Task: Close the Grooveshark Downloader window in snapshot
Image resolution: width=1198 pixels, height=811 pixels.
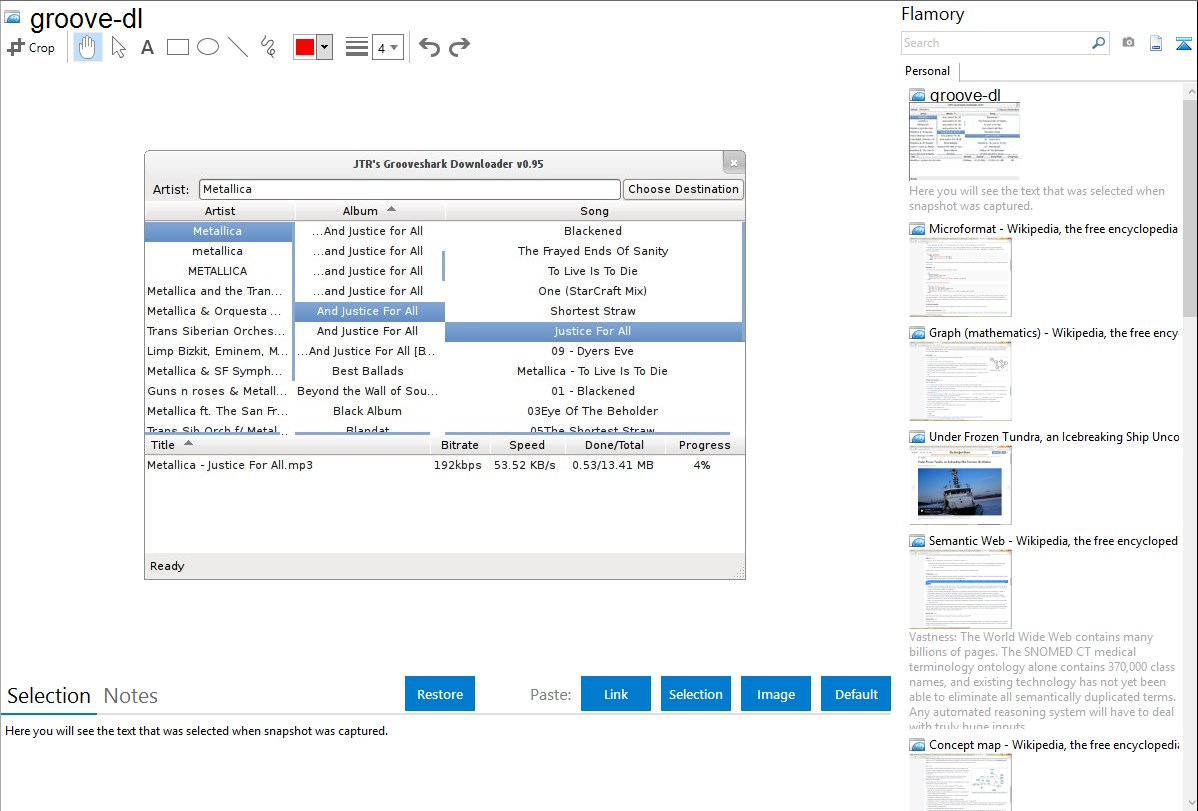Action: (733, 163)
